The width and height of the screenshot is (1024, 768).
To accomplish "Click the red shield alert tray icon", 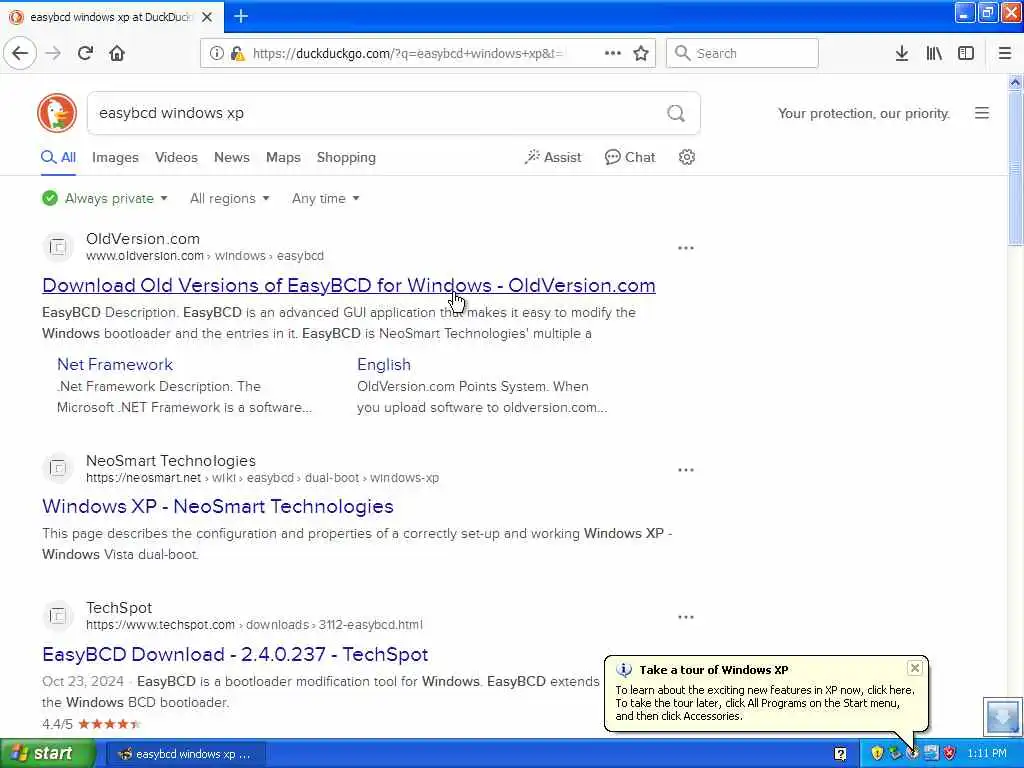I will pyautogui.click(x=950, y=754).
